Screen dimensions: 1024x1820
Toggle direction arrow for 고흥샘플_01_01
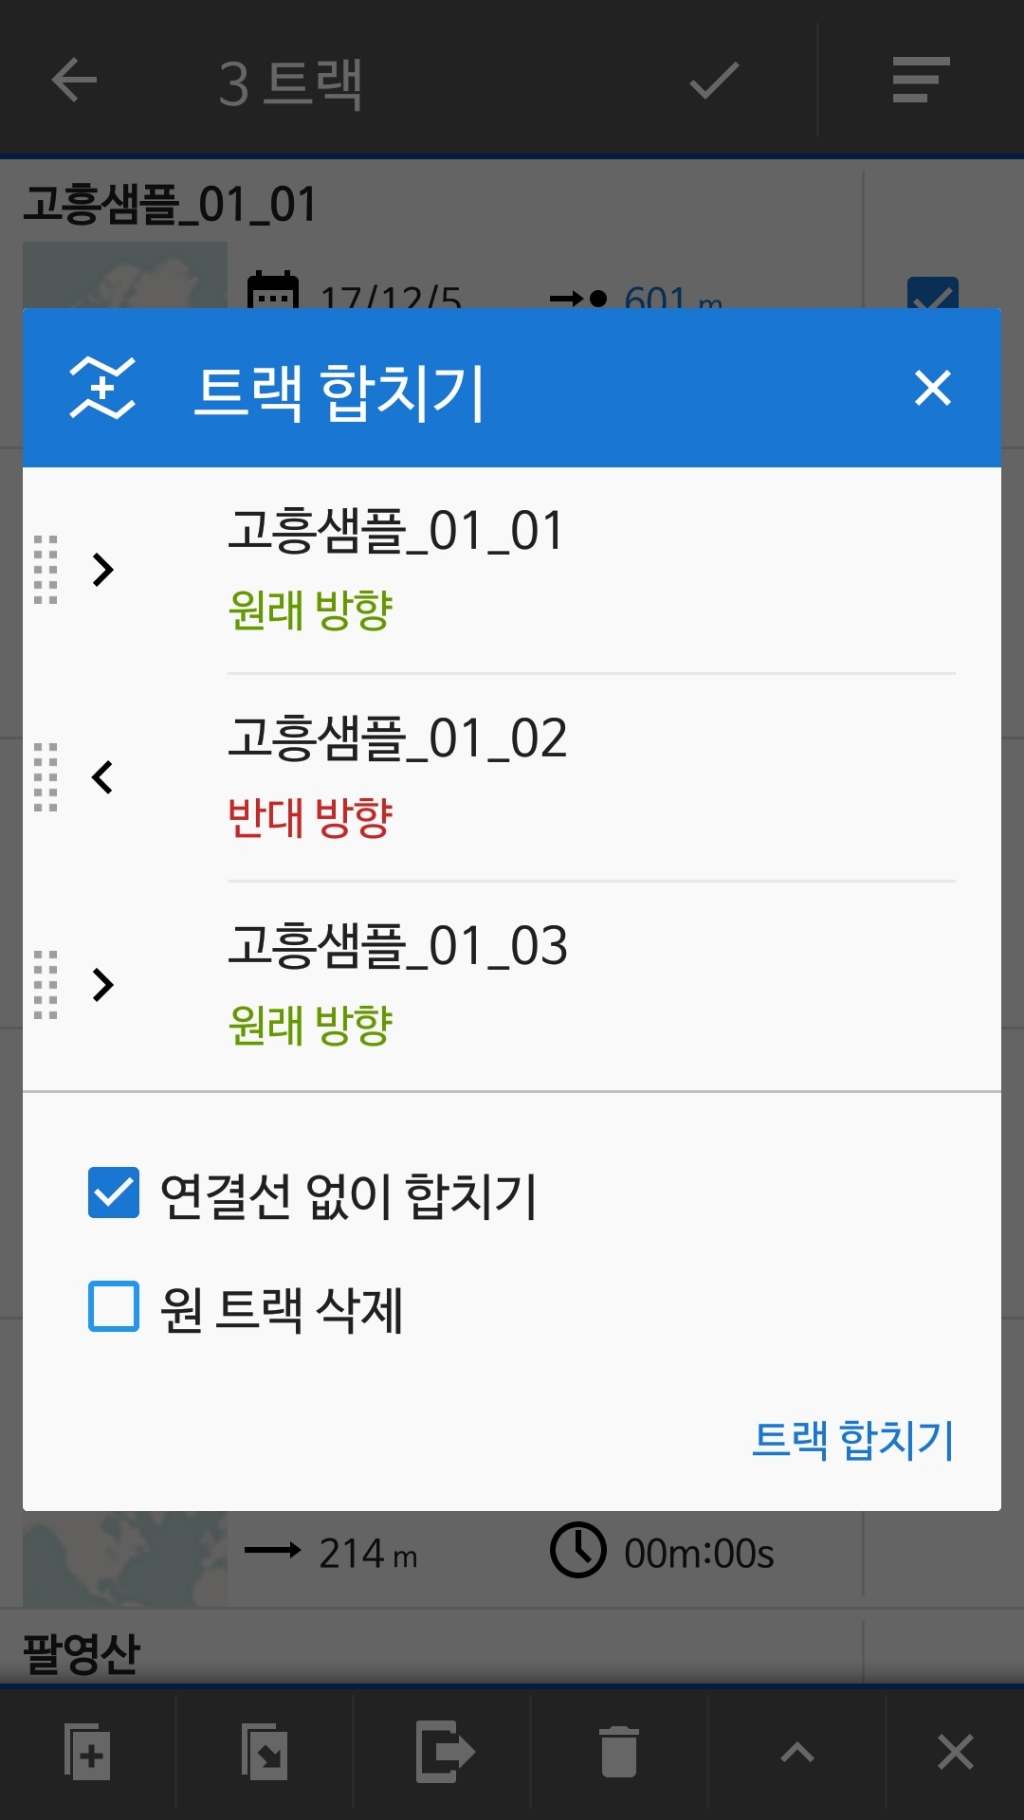102,570
